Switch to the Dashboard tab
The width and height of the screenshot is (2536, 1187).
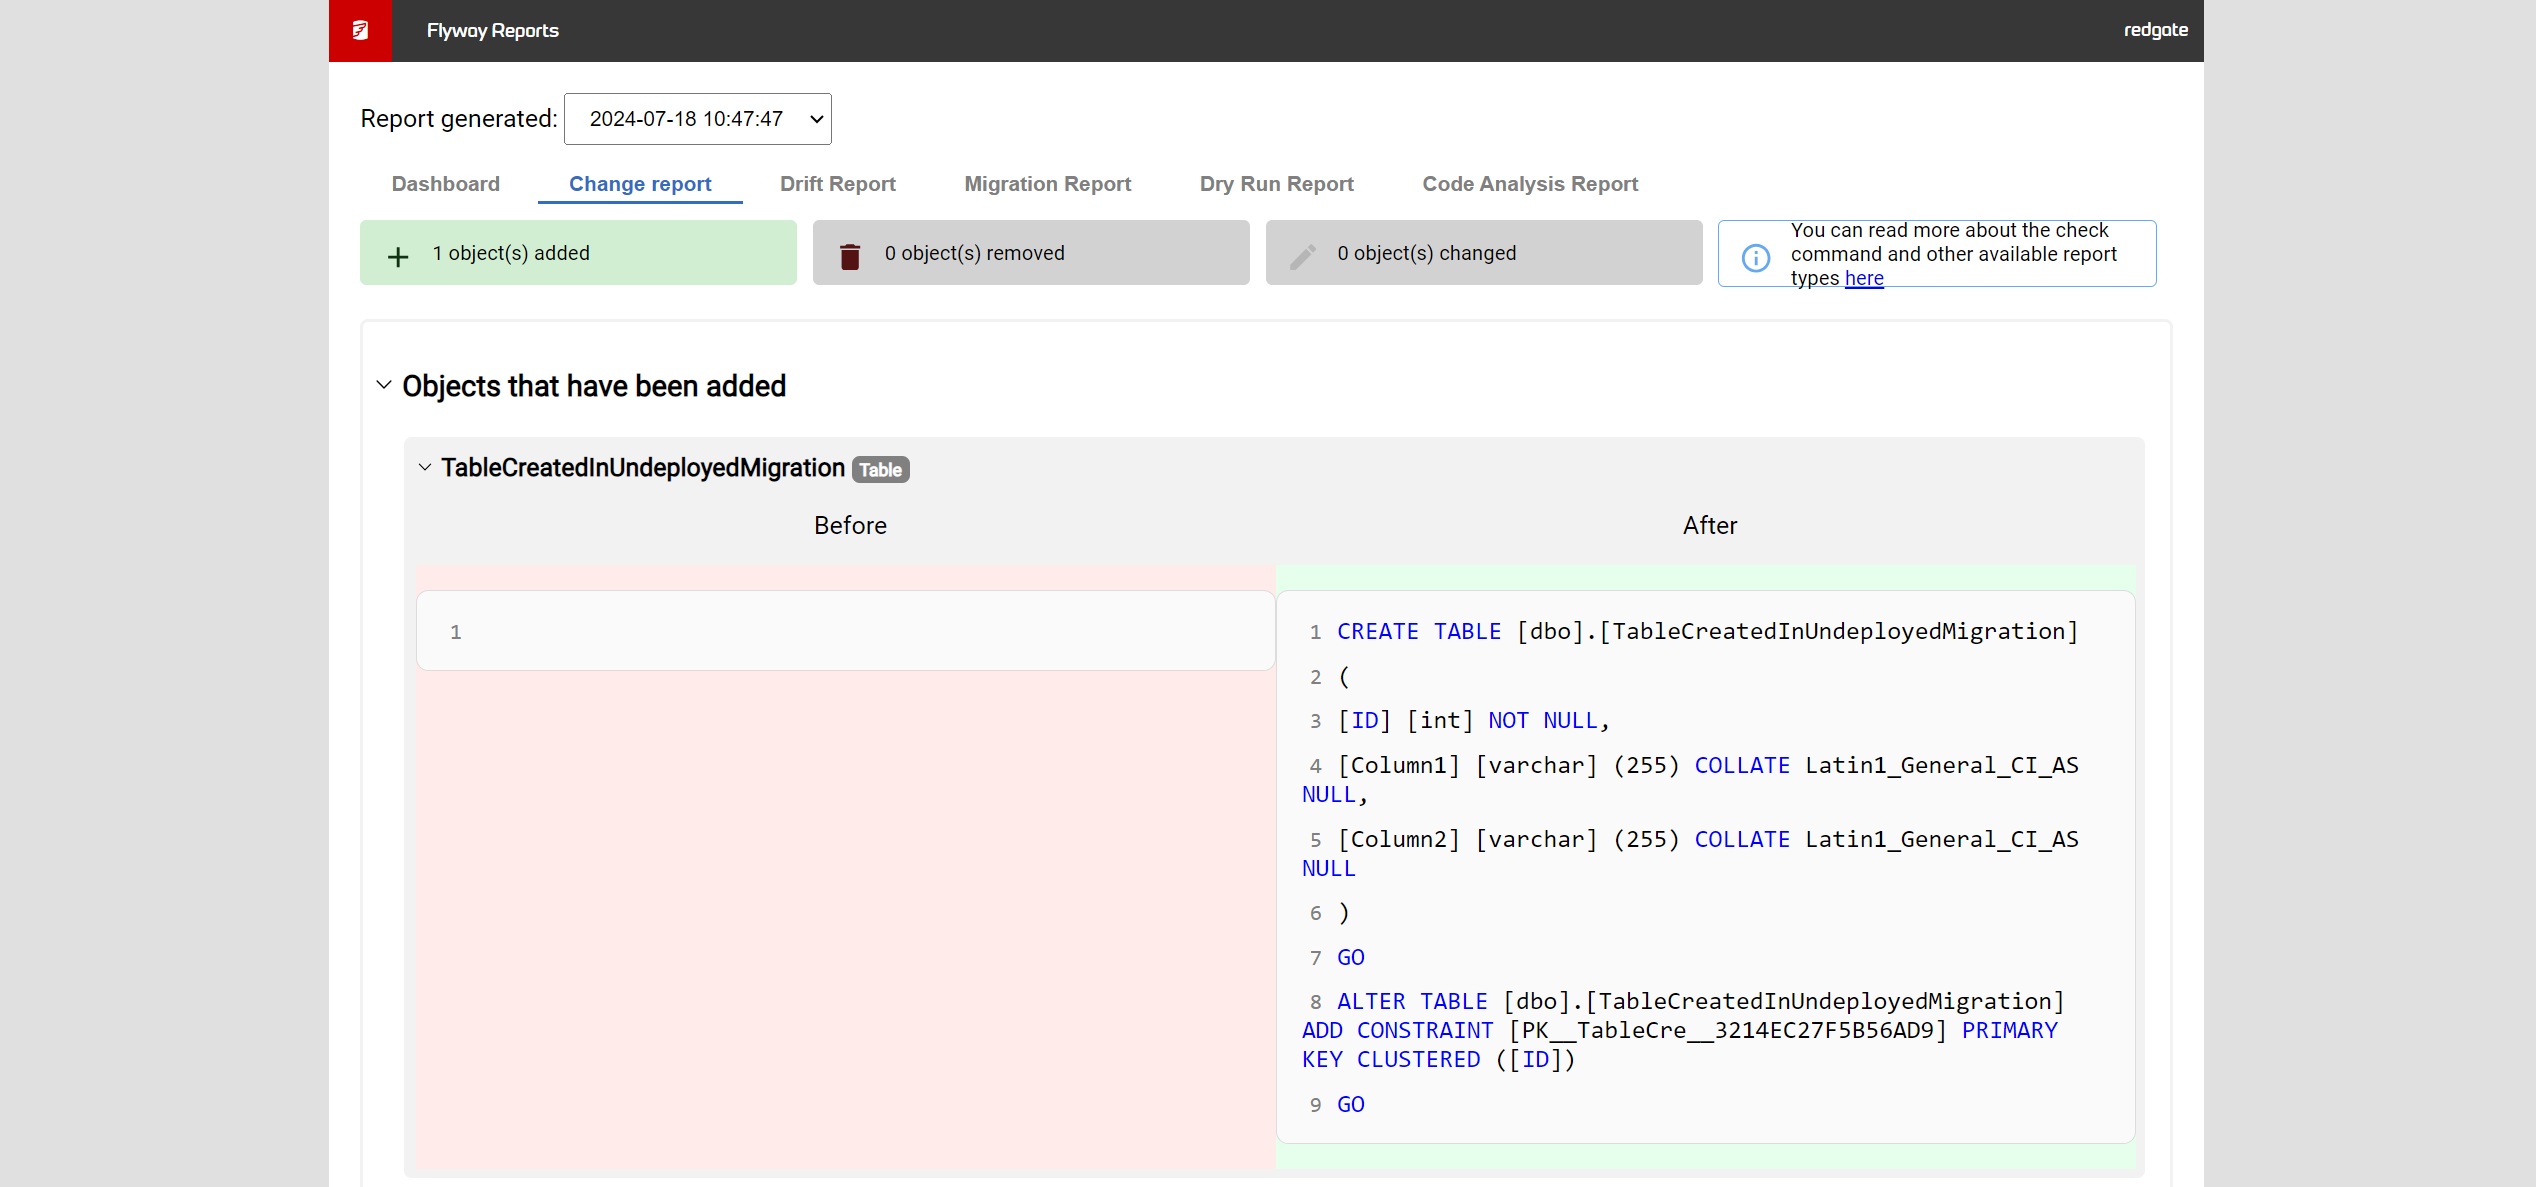click(446, 184)
